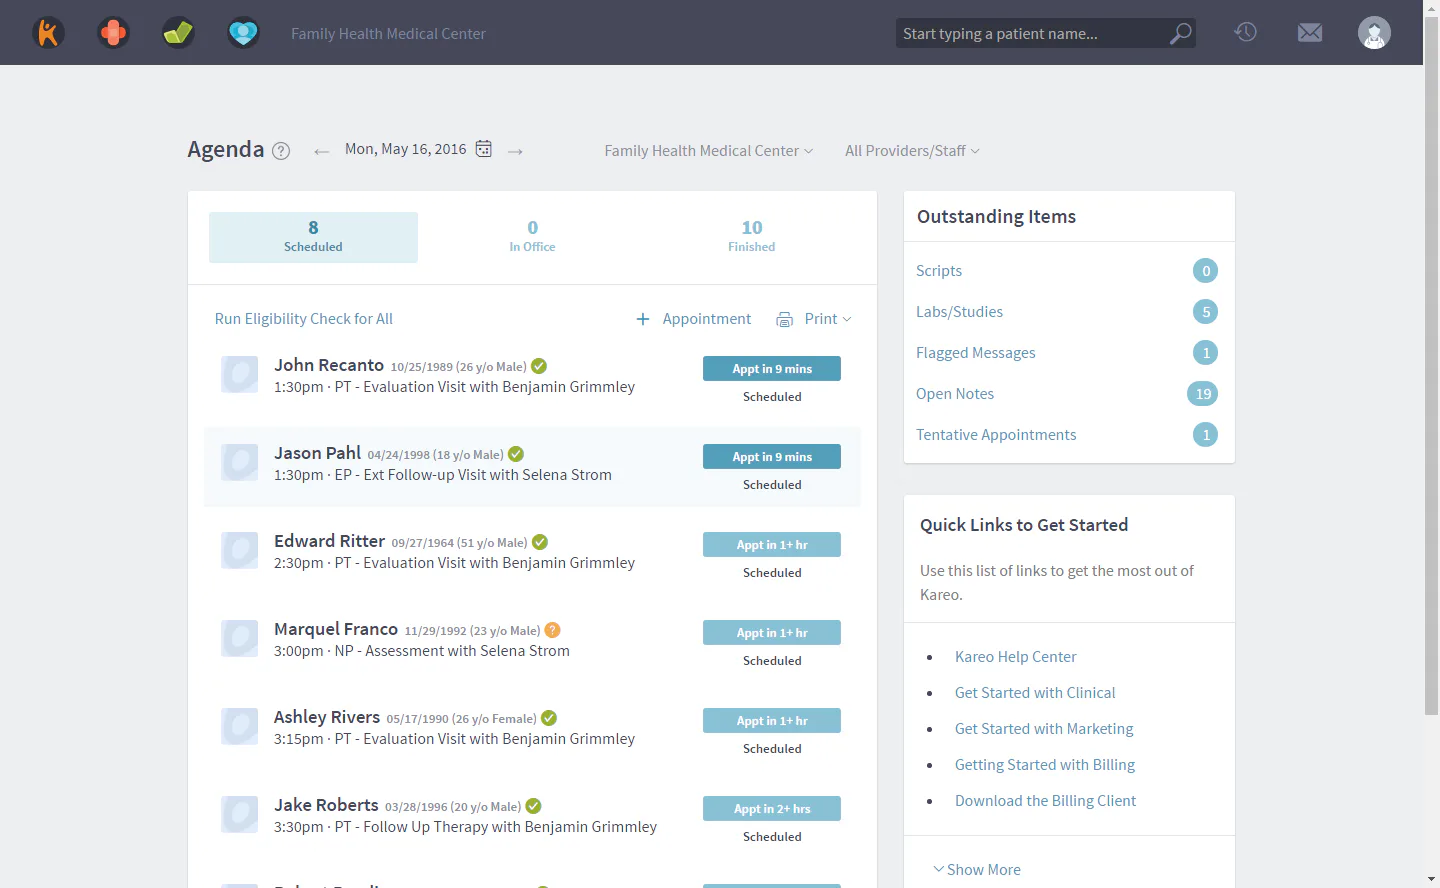Open the calendar date picker icon
The height and width of the screenshot is (888, 1440).
click(x=483, y=148)
